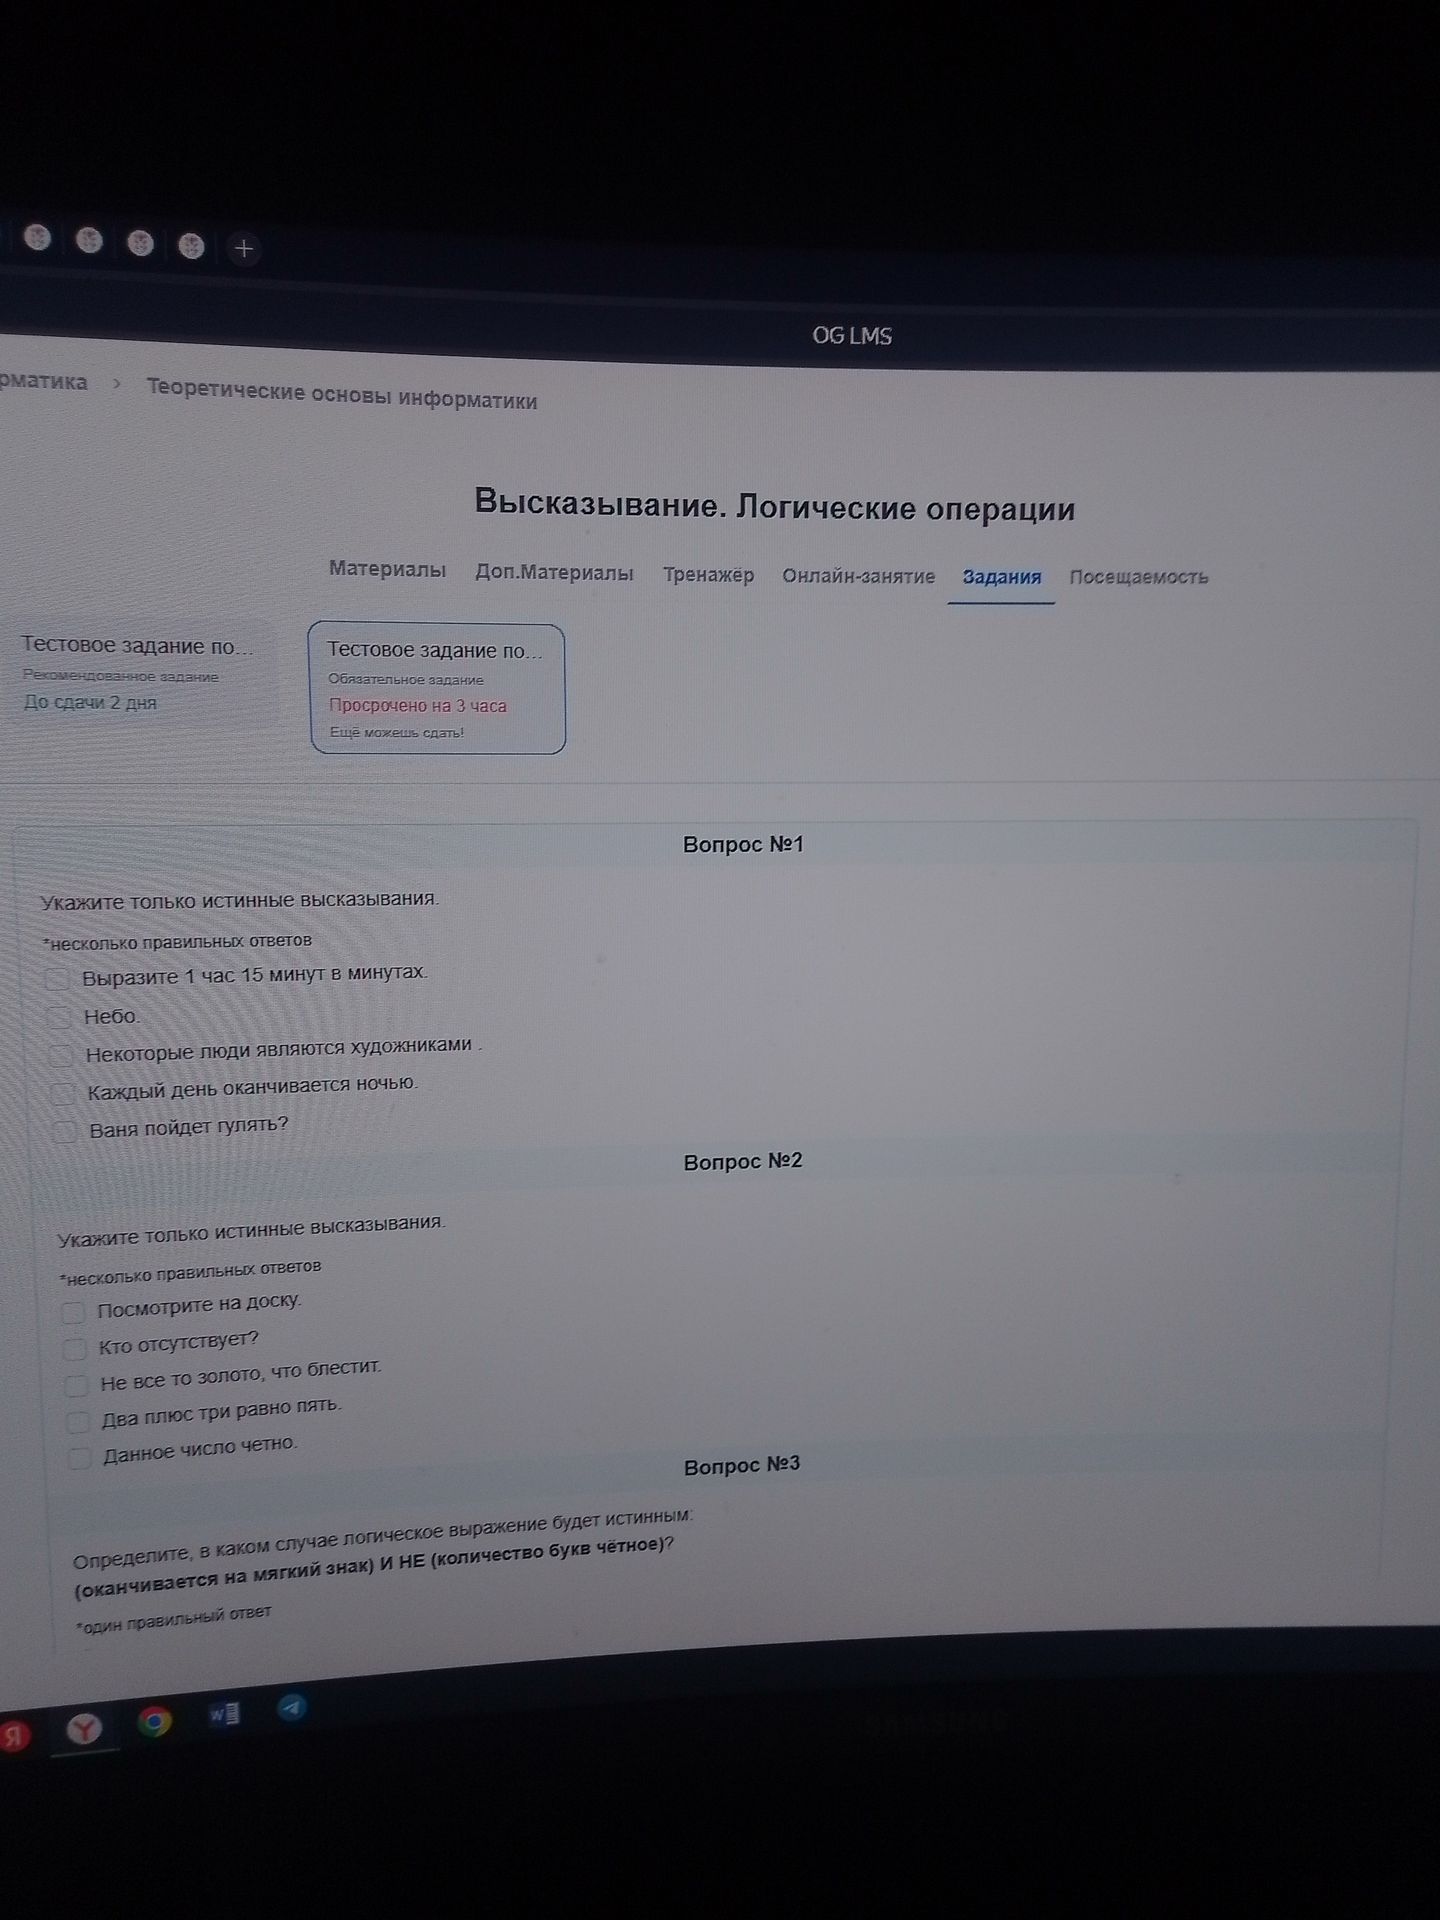The width and height of the screenshot is (1440, 1920).
Task: Click 'Ещё можешь сдать!' text
Action: coord(397,732)
